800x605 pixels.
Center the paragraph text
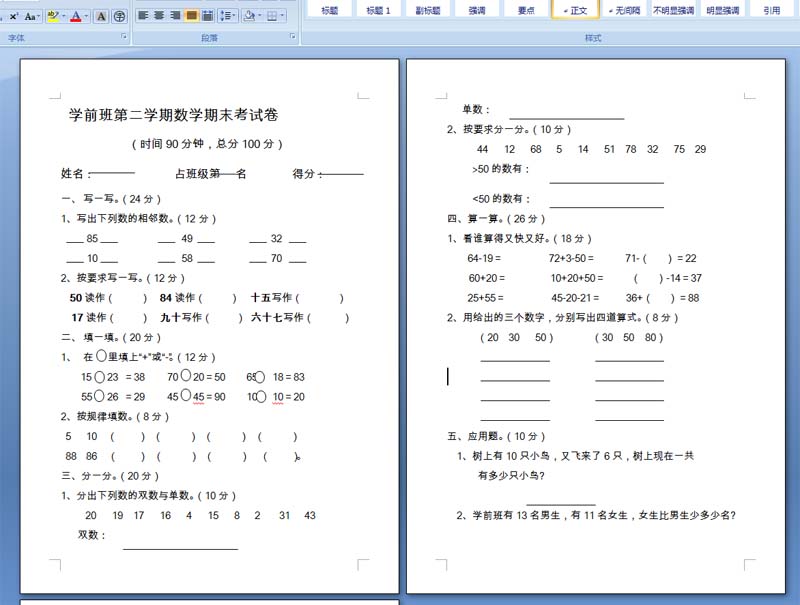pyautogui.click(x=159, y=16)
